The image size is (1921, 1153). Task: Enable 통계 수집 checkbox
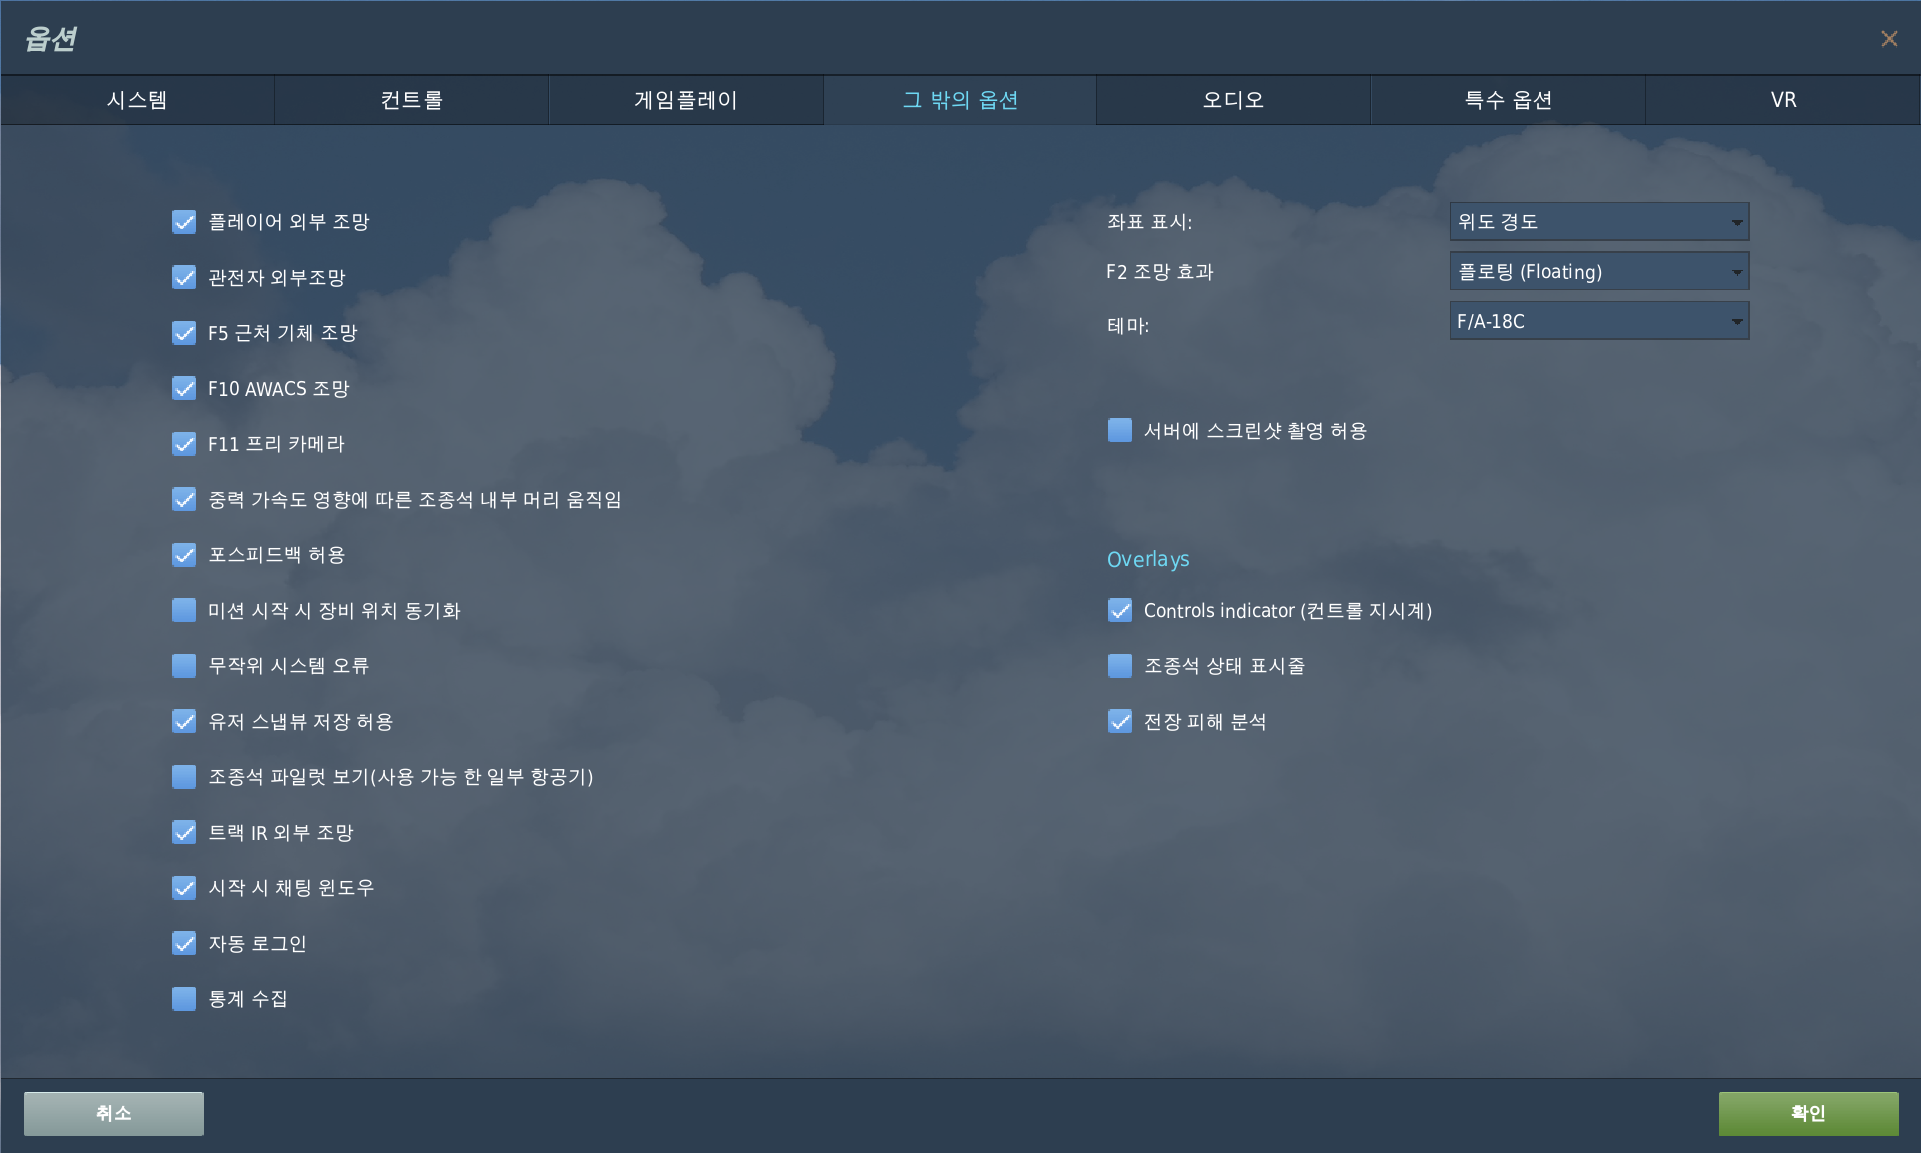coord(184,999)
